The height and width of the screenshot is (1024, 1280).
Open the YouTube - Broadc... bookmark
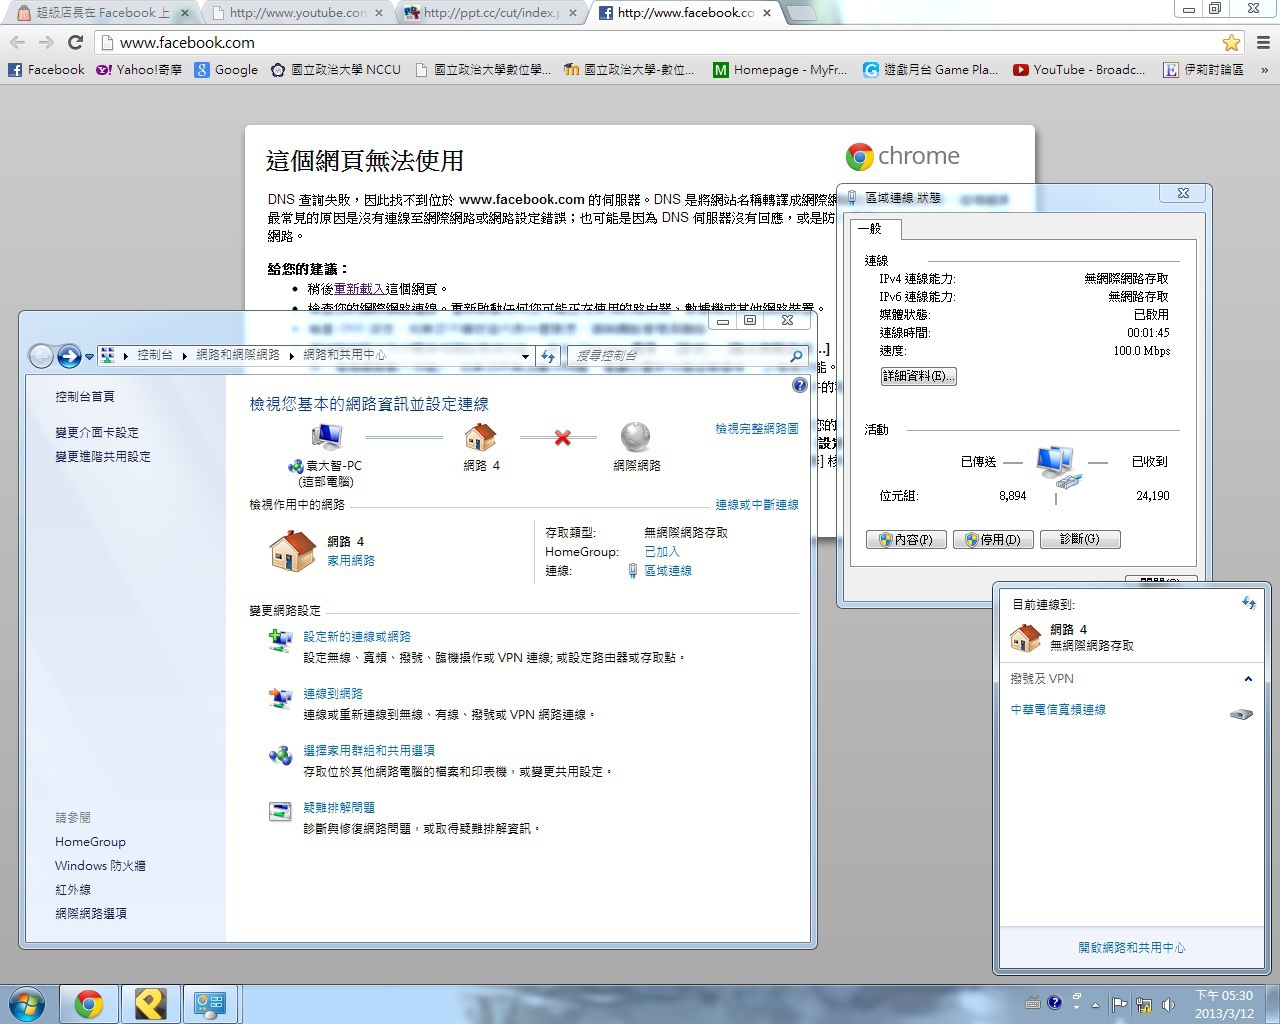pyautogui.click(x=1079, y=70)
